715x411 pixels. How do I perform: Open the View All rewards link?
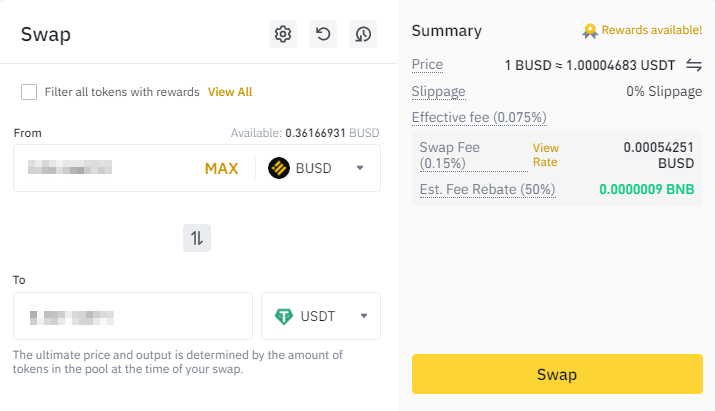[230, 92]
